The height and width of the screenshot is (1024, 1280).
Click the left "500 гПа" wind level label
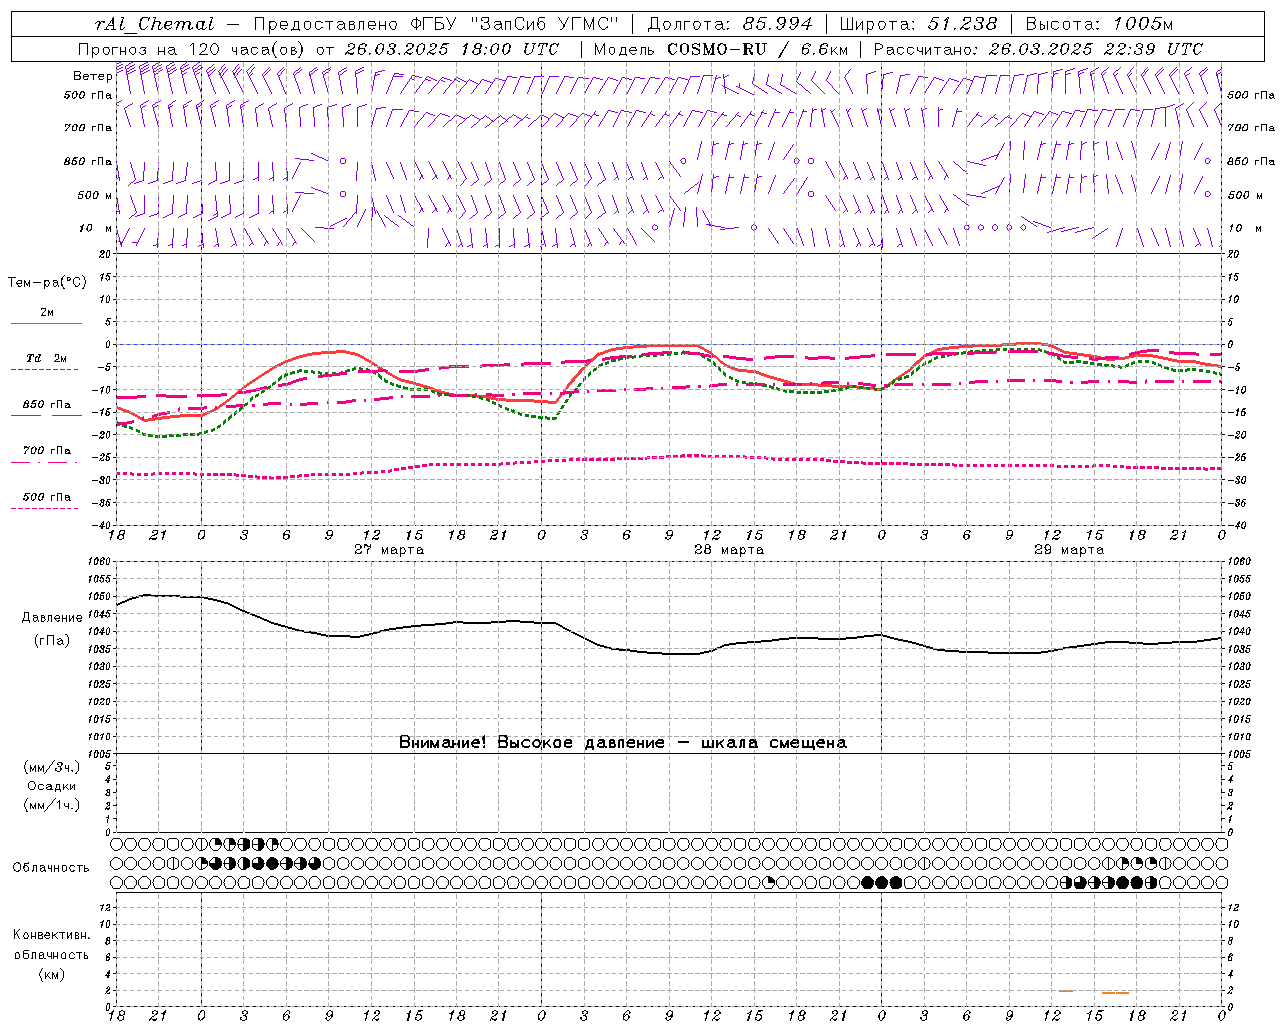click(x=88, y=95)
